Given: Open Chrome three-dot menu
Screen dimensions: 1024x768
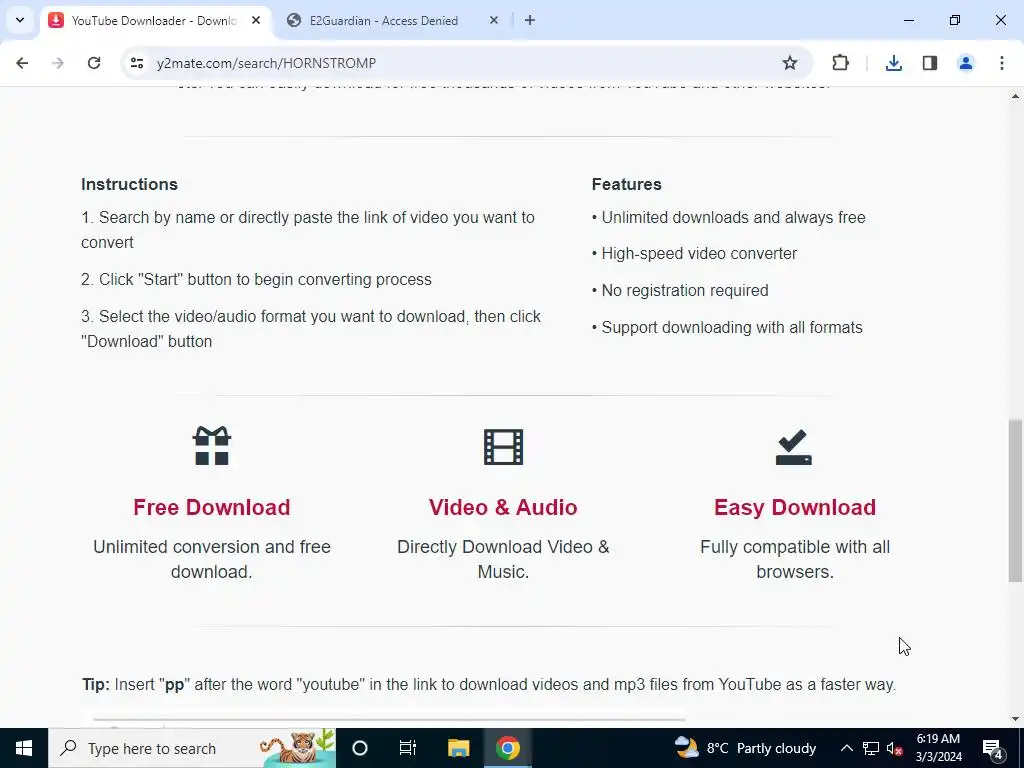Looking at the screenshot, I should coord(1001,63).
